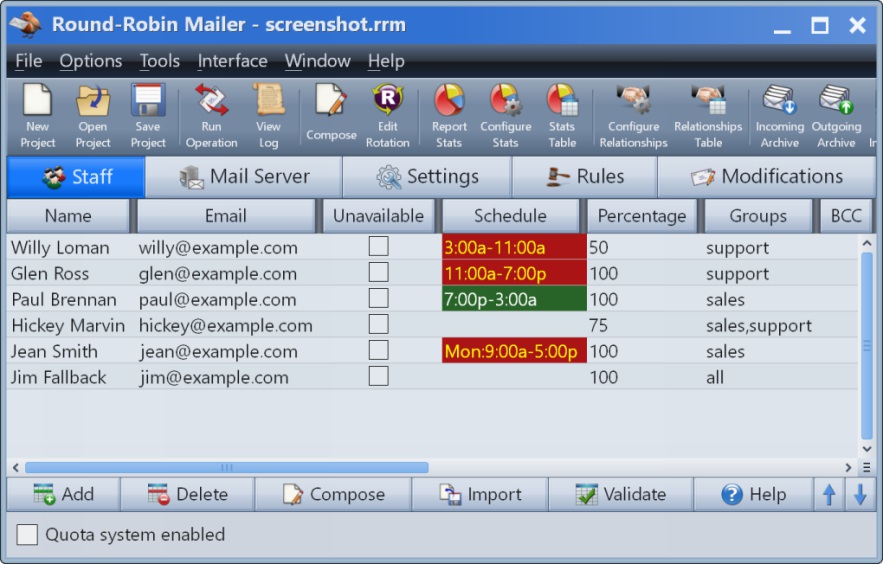Sort by the Name column header
Image resolution: width=883 pixels, height=564 pixels.
click(x=68, y=216)
